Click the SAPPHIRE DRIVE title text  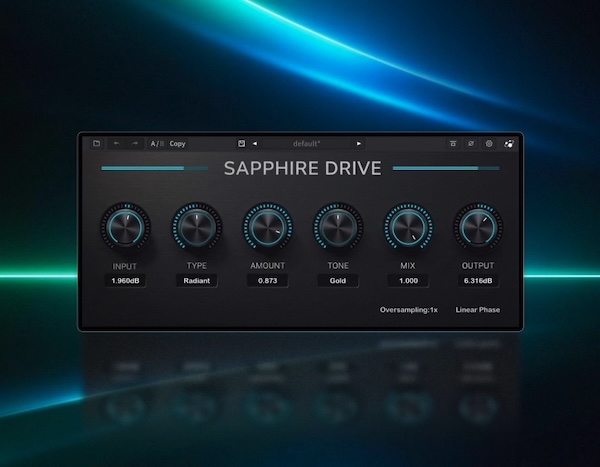[x=303, y=168]
